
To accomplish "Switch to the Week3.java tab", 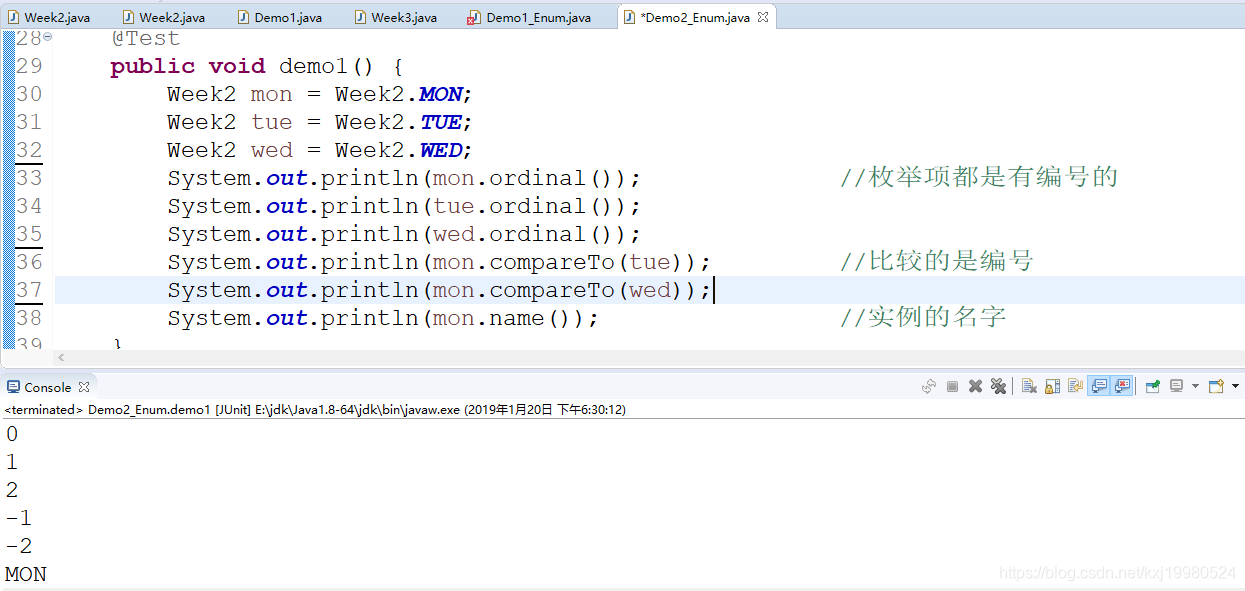I will coord(395,17).
